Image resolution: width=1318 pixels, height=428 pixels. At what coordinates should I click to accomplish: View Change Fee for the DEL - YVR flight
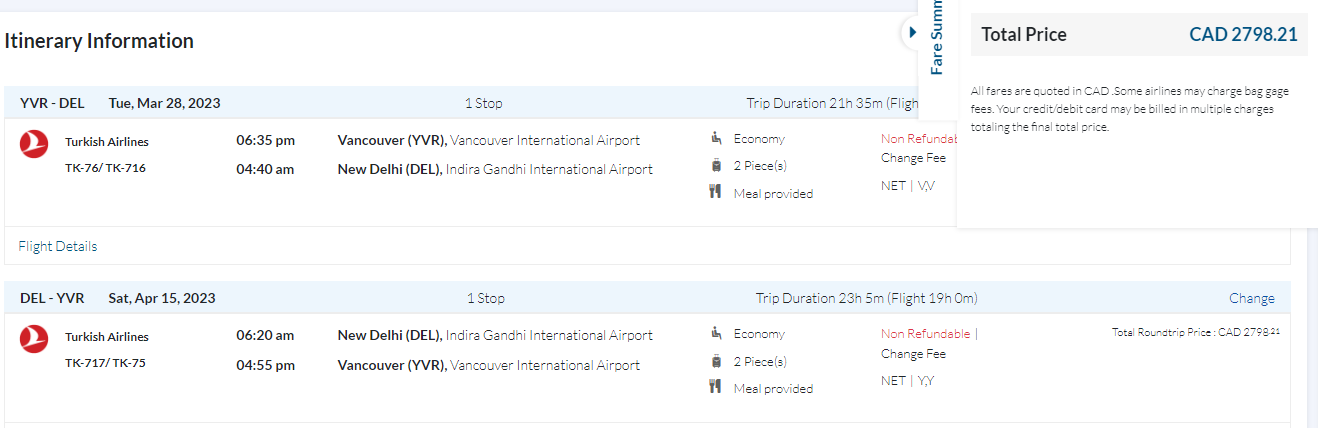[x=913, y=353]
